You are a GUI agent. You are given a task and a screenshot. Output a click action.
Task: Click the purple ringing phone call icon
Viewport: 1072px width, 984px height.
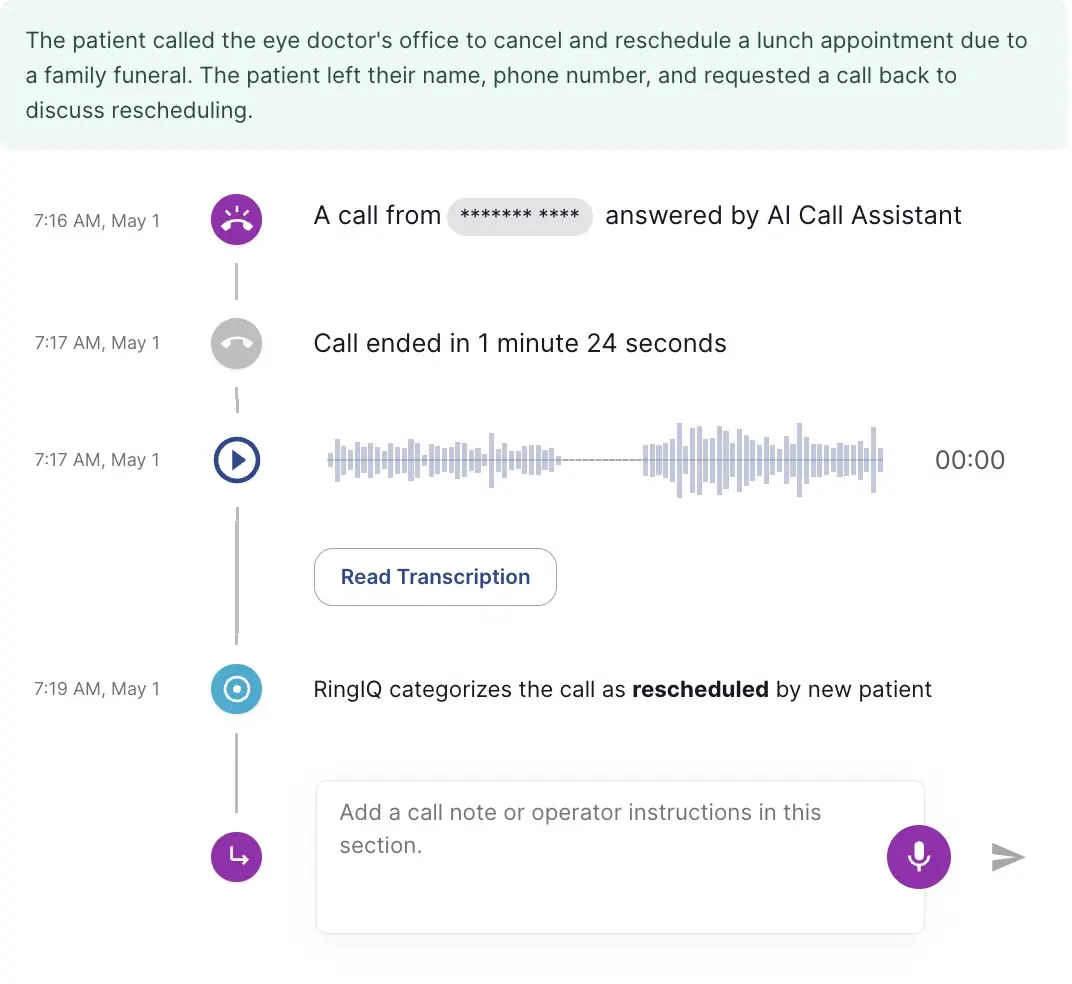[x=236, y=219]
